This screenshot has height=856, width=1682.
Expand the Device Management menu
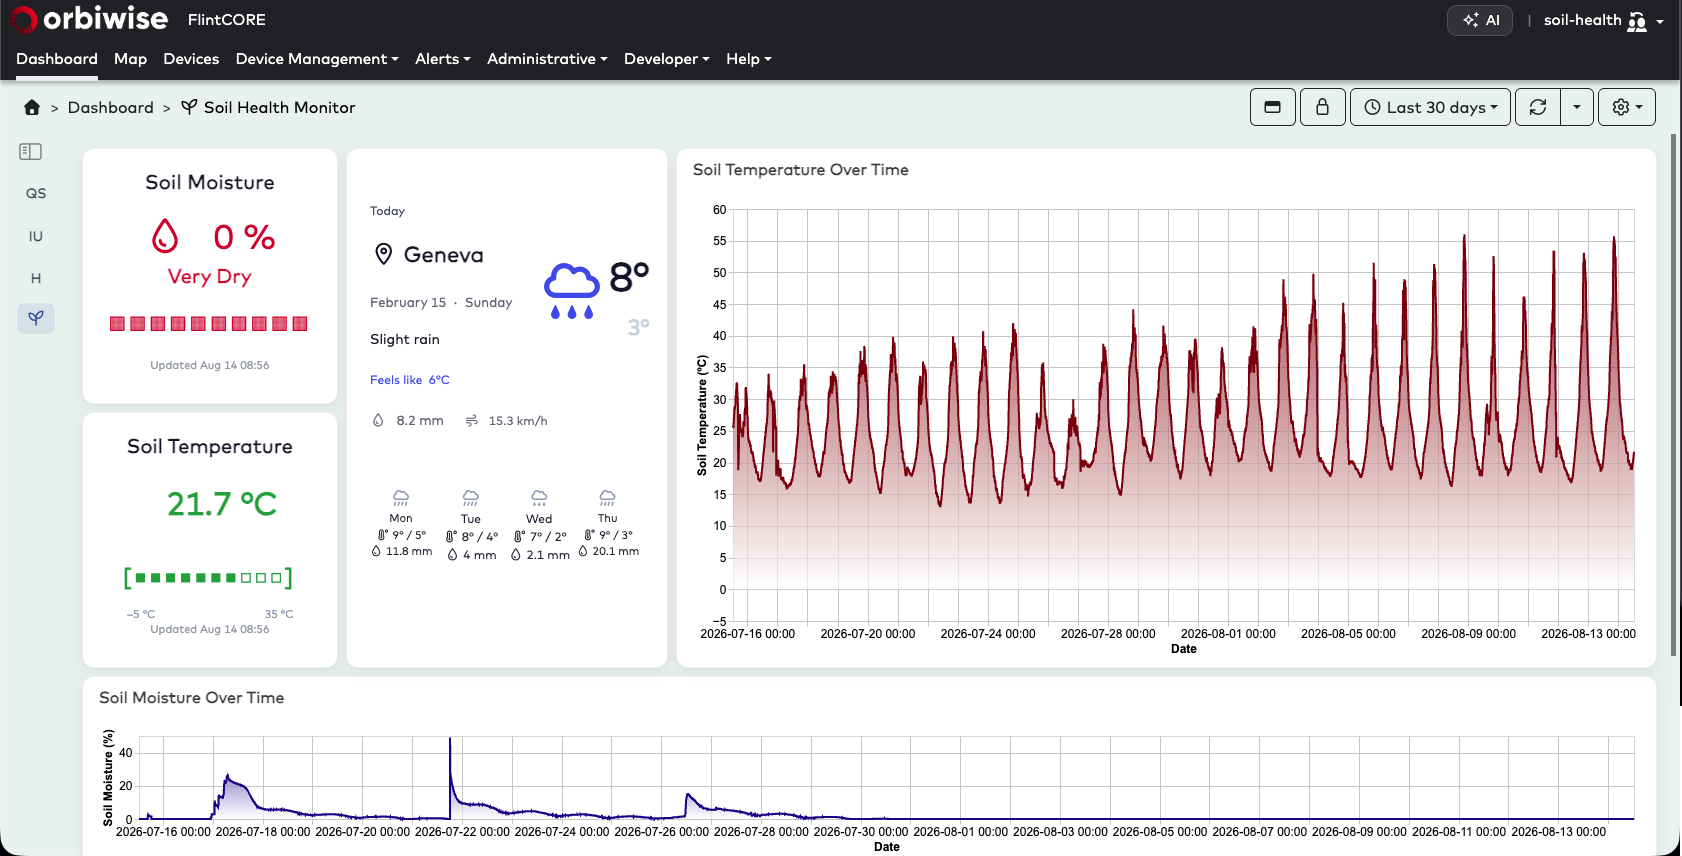317,59
